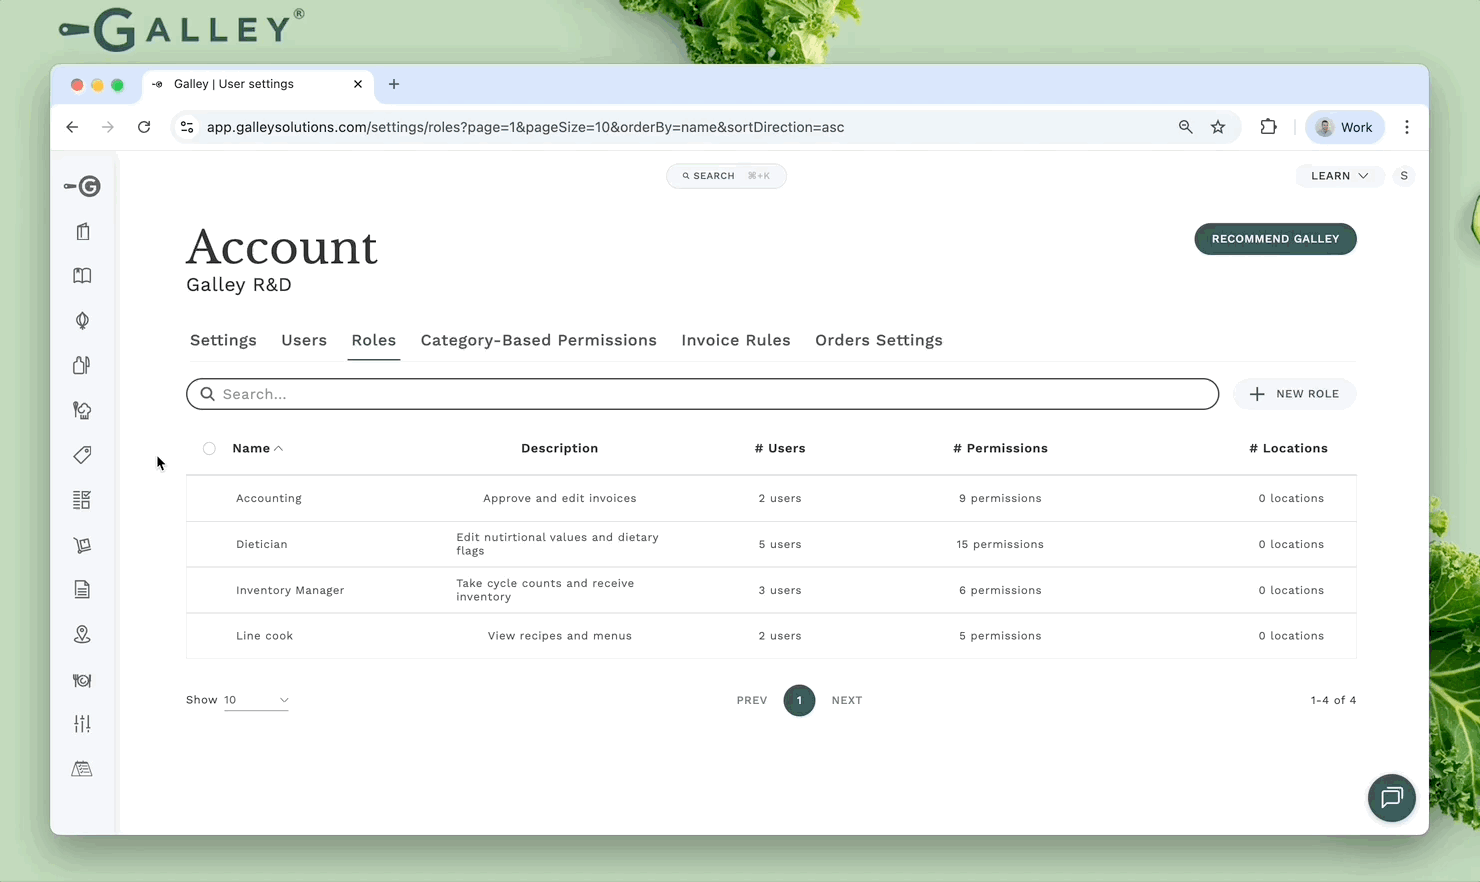Sort by the Name column header
Viewport: 1480px width, 882px height.
257,448
